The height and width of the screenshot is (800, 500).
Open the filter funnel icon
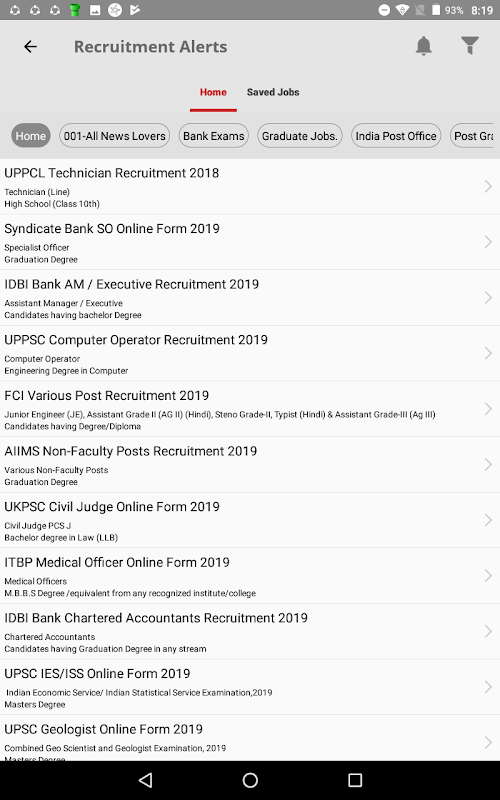(470, 46)
